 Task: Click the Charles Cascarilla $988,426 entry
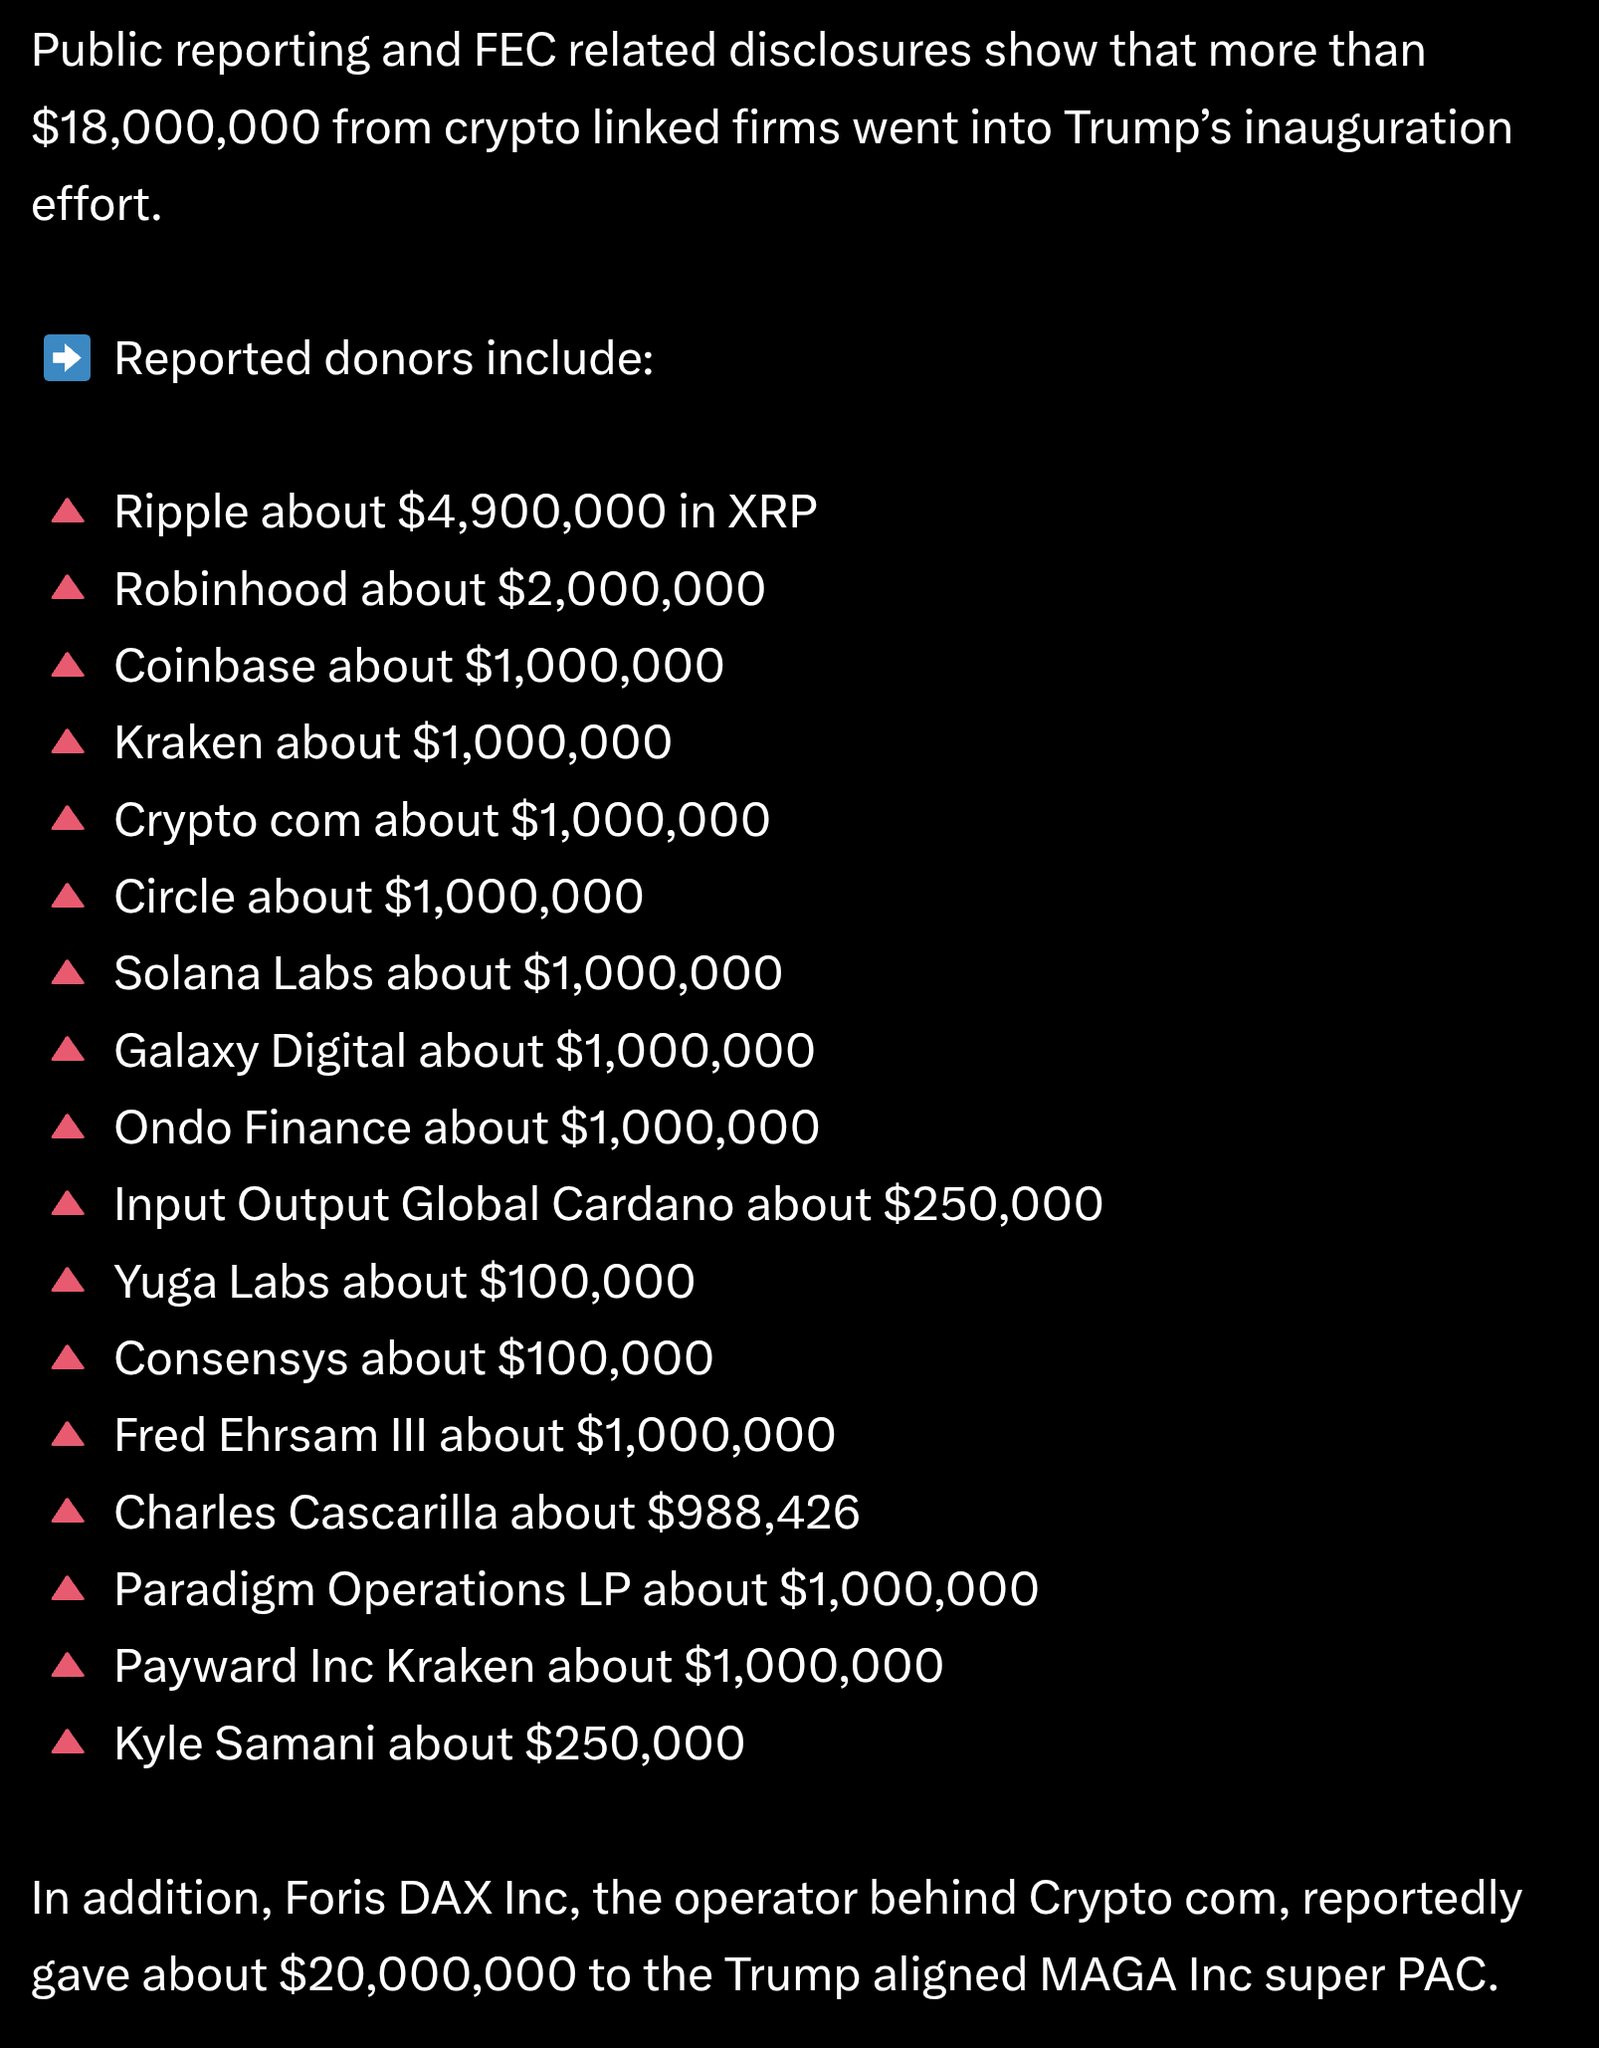point(486,1512)
